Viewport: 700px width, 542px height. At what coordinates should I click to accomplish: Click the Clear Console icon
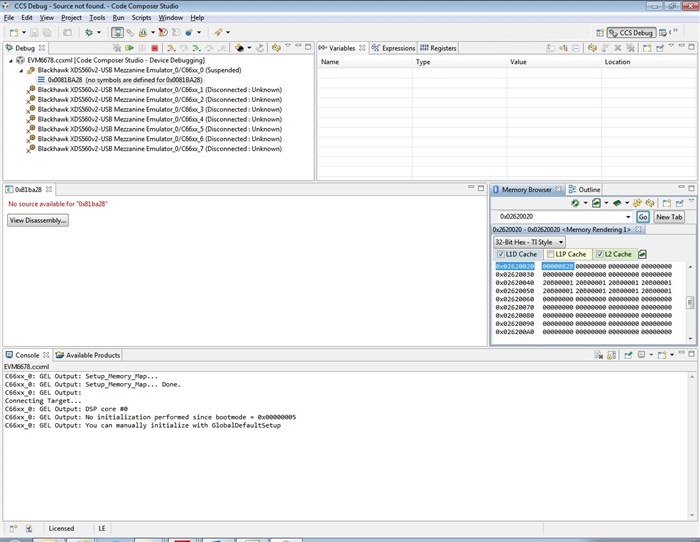click(x=599, y=355)
